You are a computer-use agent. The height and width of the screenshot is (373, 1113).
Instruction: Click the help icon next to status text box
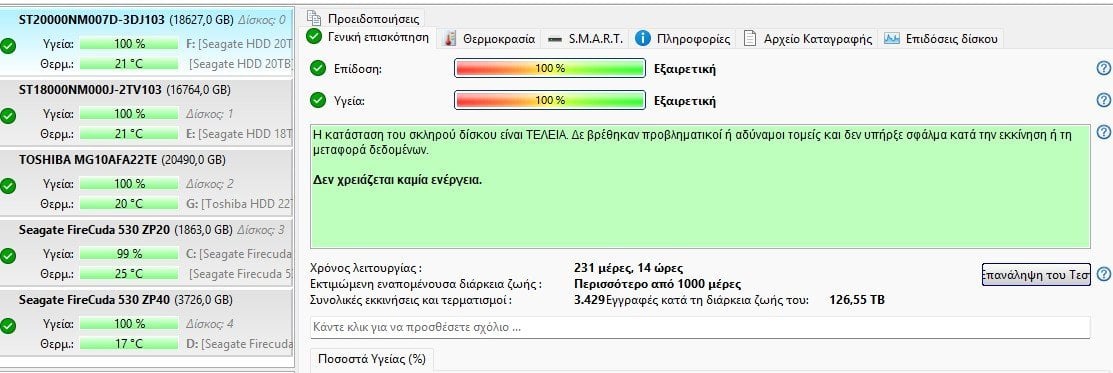click(1103, 132)
